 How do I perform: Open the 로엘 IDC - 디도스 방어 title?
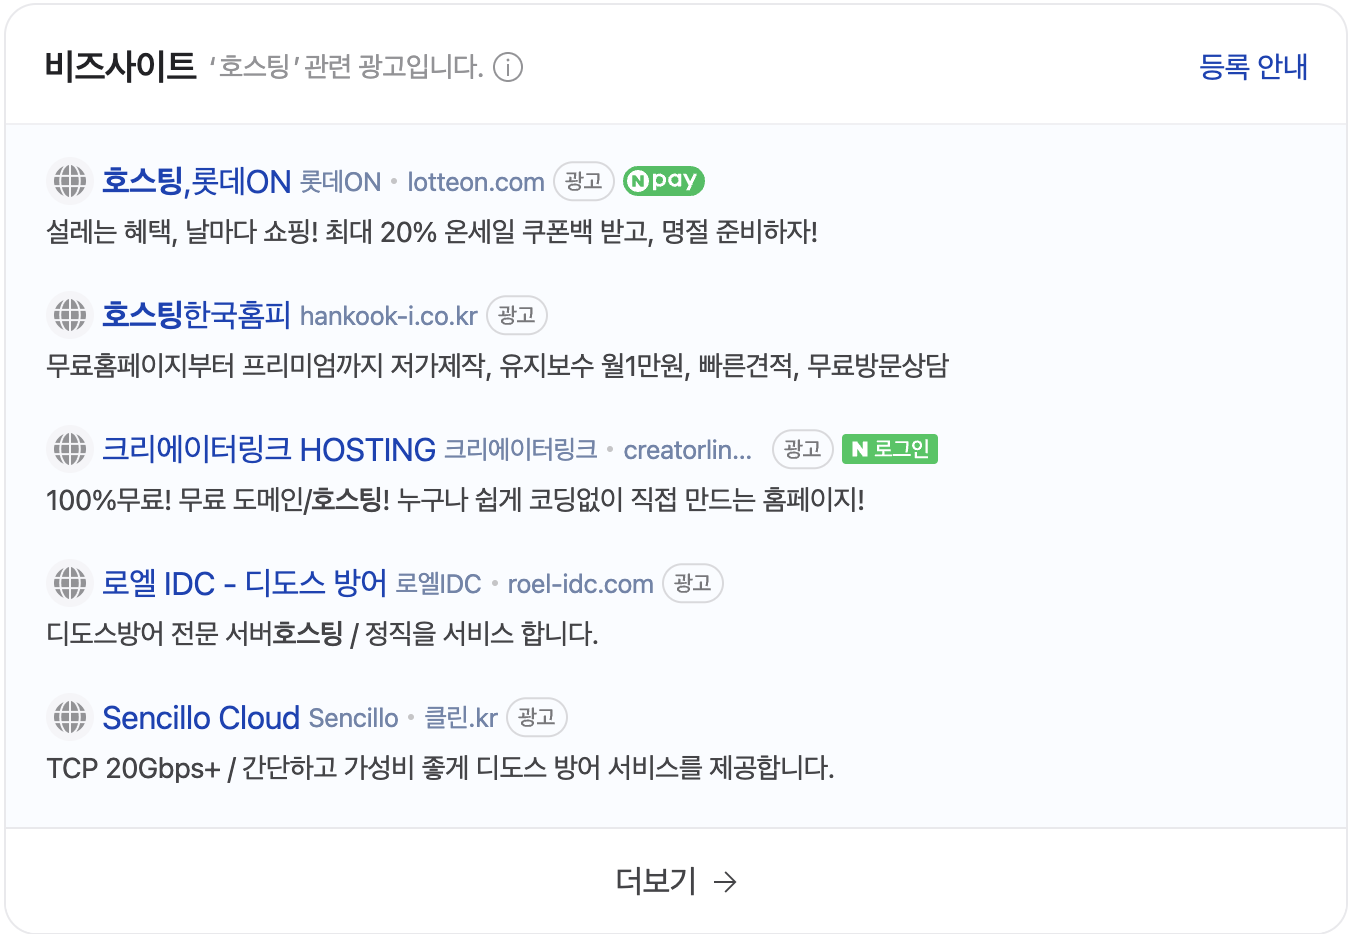(244, 583)
